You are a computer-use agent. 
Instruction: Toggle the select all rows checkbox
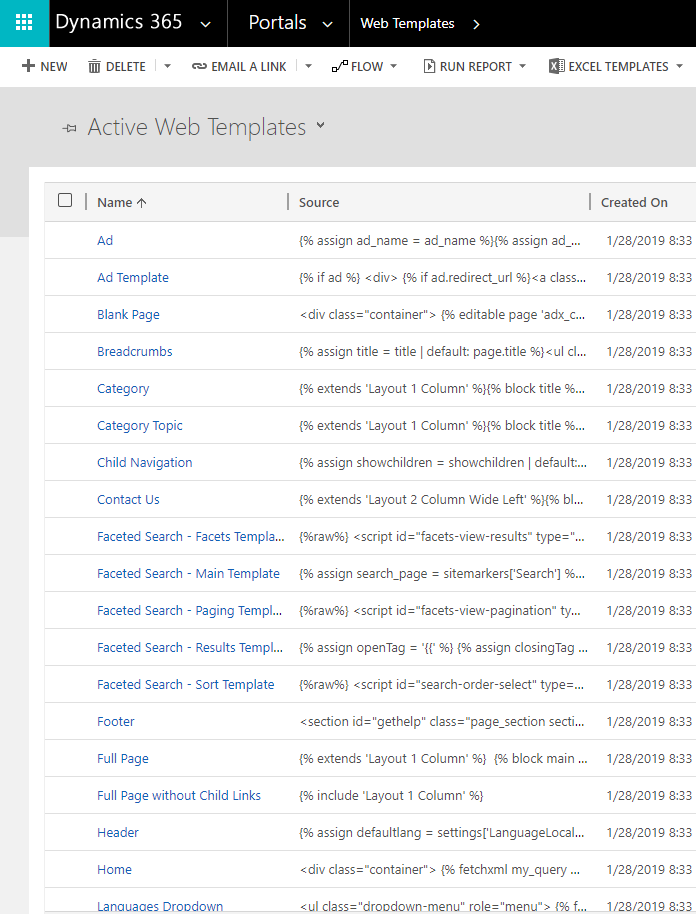click(65, 200)
